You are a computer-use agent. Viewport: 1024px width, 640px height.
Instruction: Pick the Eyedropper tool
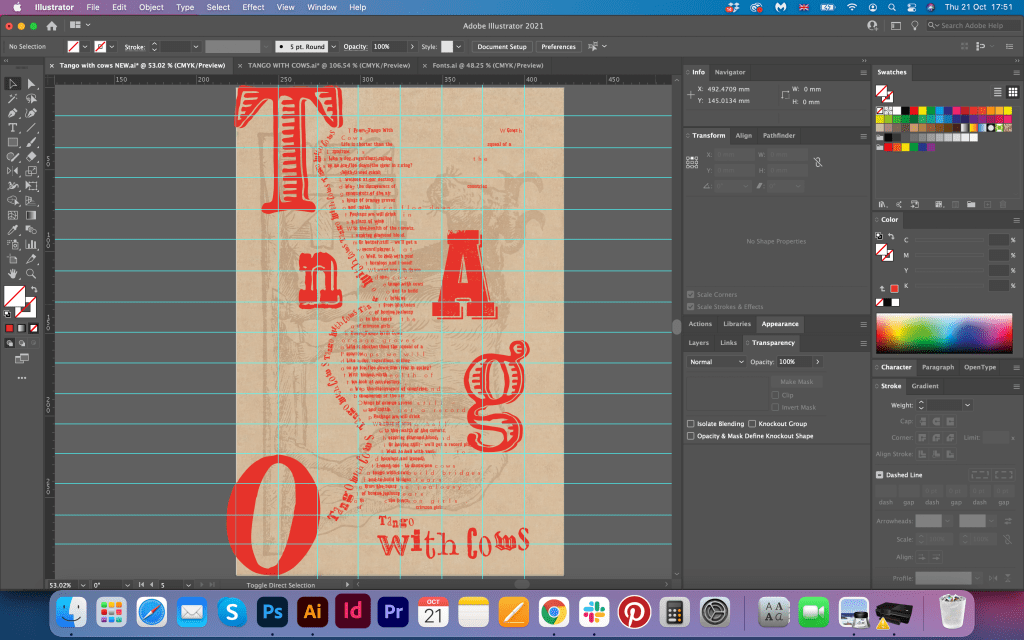13,230
